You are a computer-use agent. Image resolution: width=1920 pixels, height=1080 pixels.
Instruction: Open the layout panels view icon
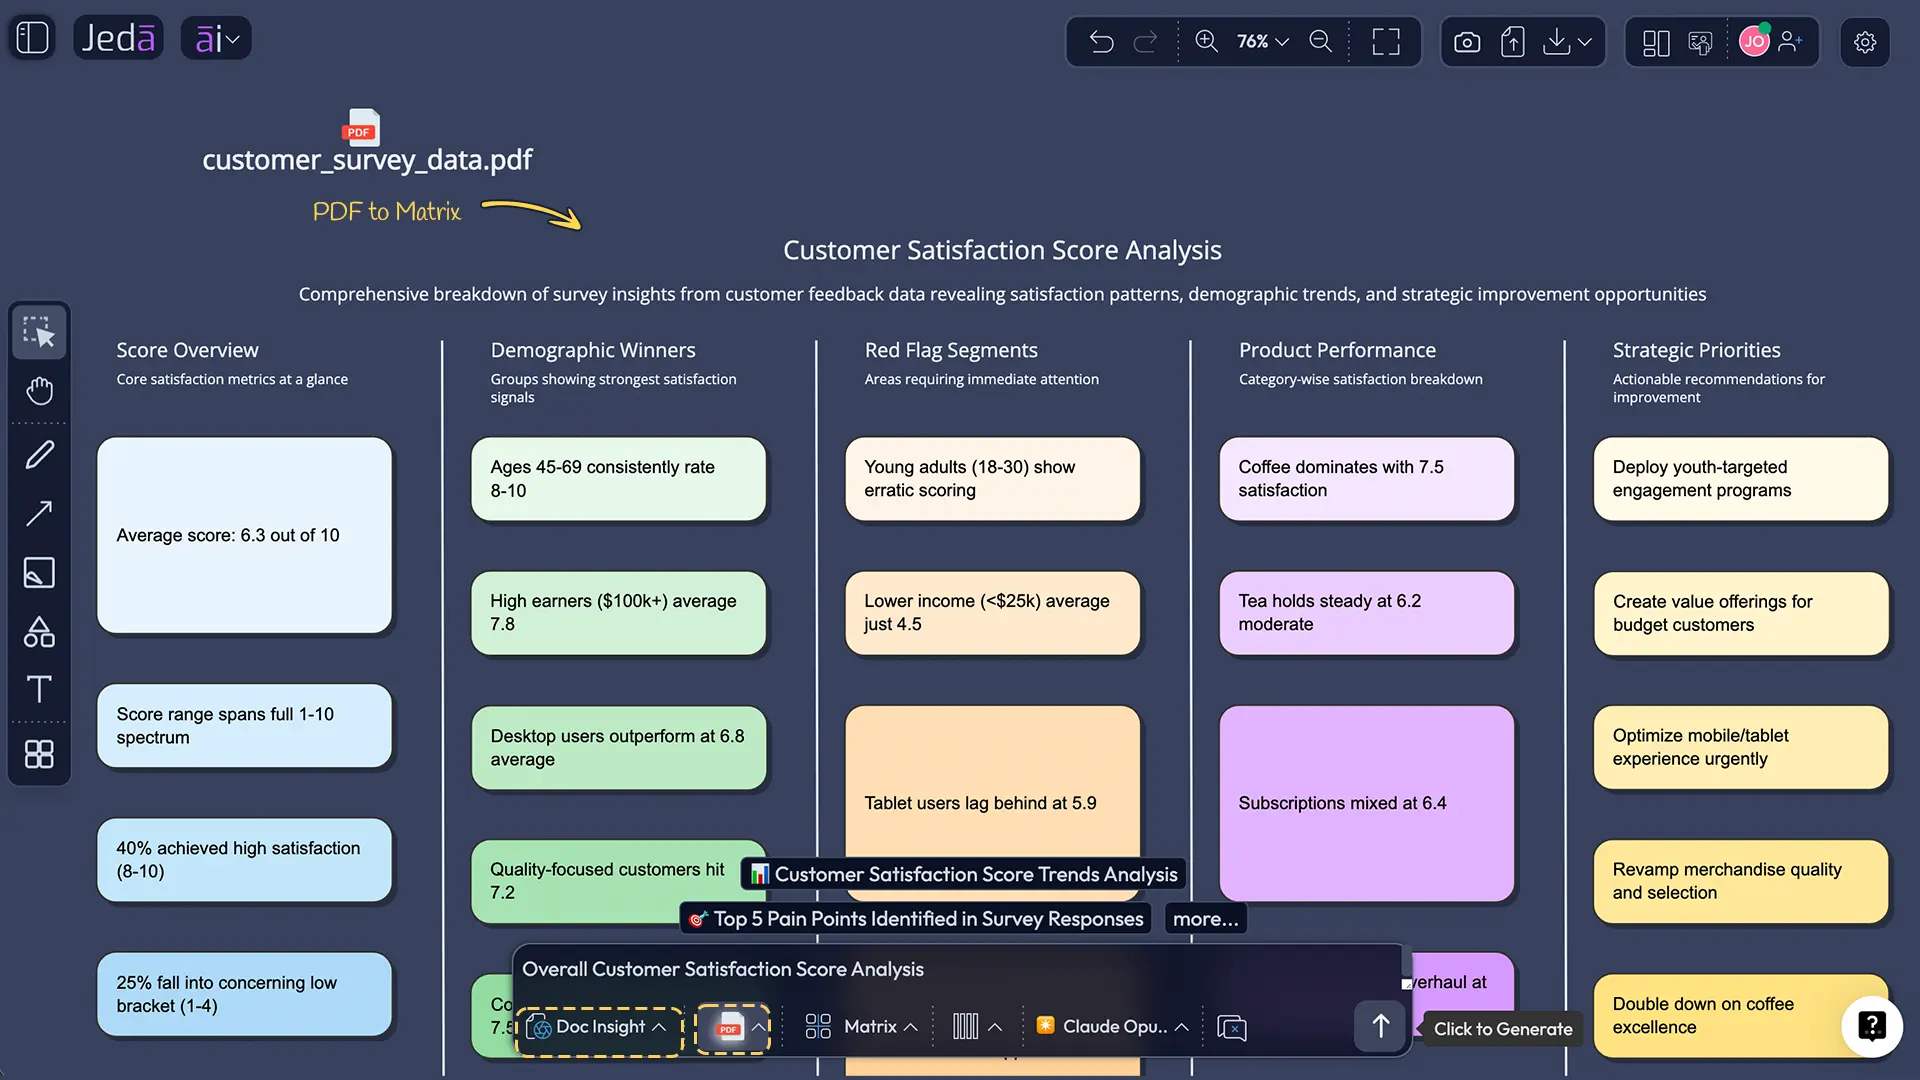(1656, 42)
